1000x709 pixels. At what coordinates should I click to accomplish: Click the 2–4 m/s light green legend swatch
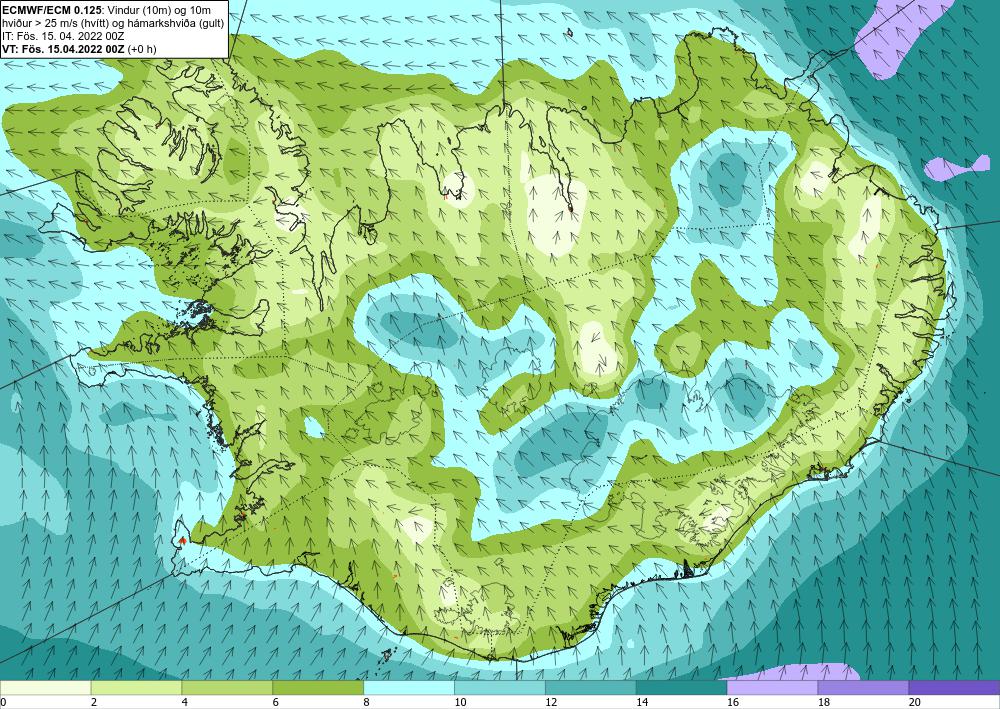[136, 687]
